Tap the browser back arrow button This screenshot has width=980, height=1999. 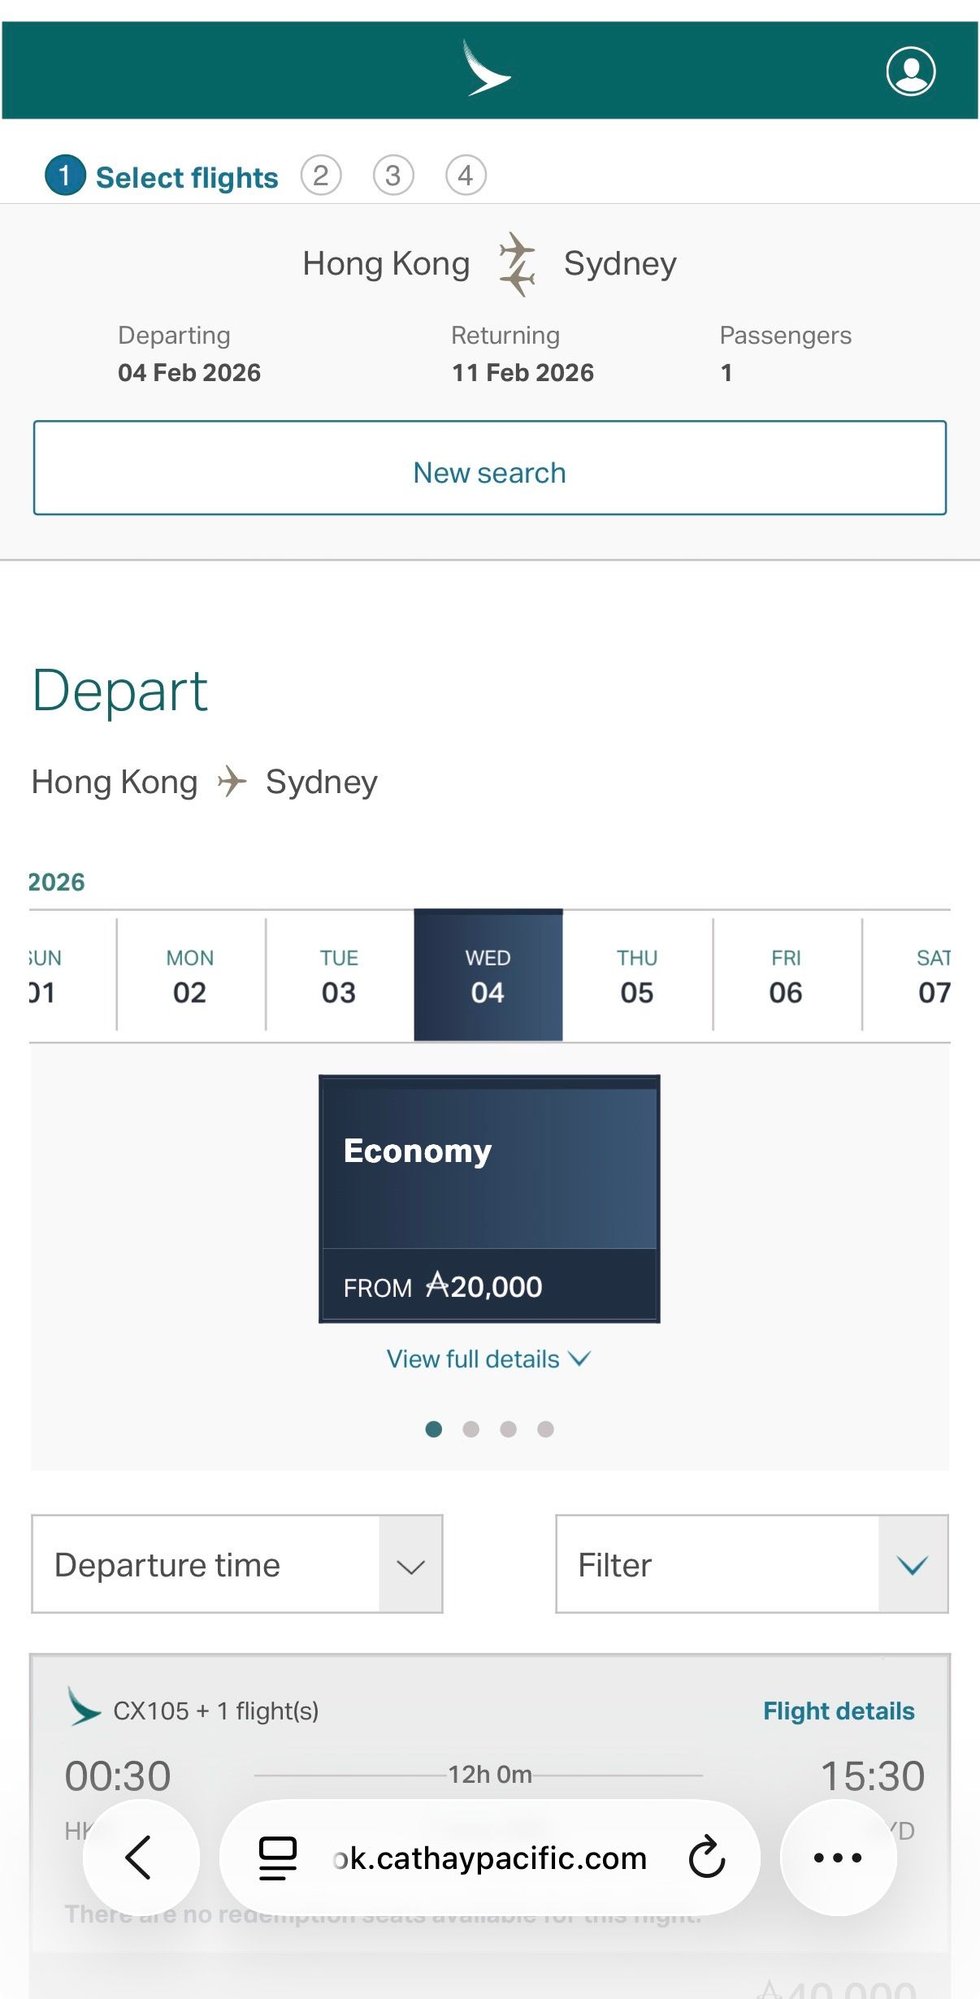point(140,1857)
